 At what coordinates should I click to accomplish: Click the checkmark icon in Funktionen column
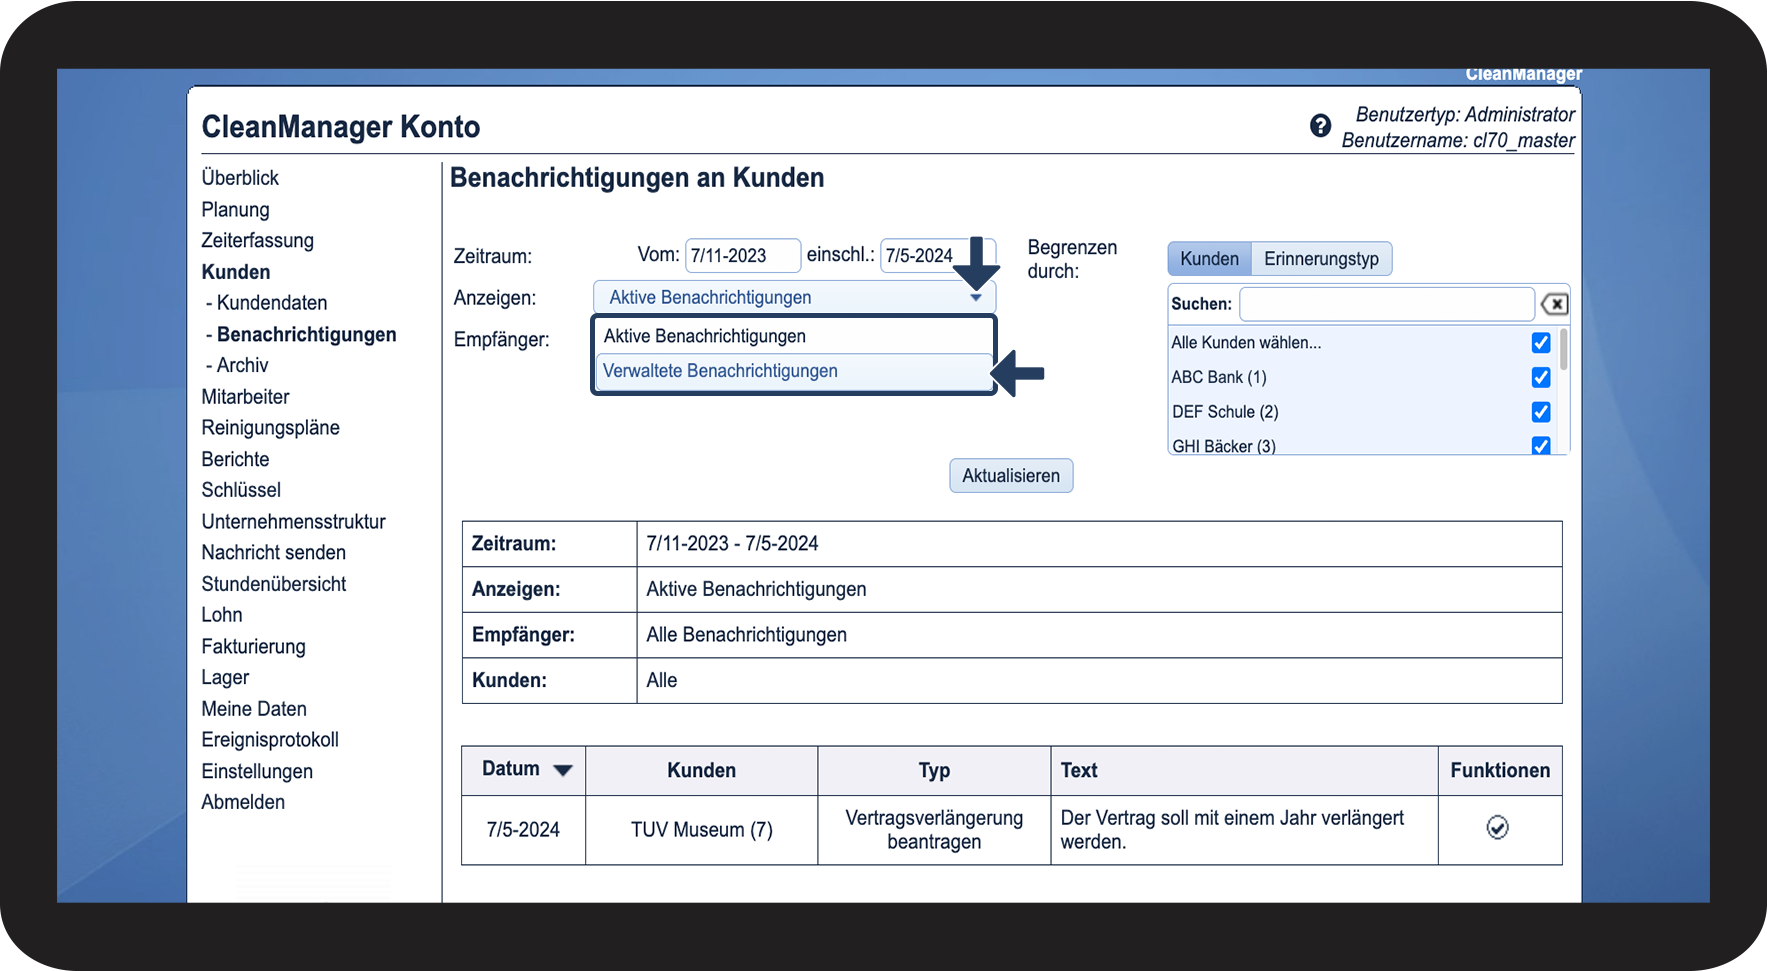tap(1497, 828)
